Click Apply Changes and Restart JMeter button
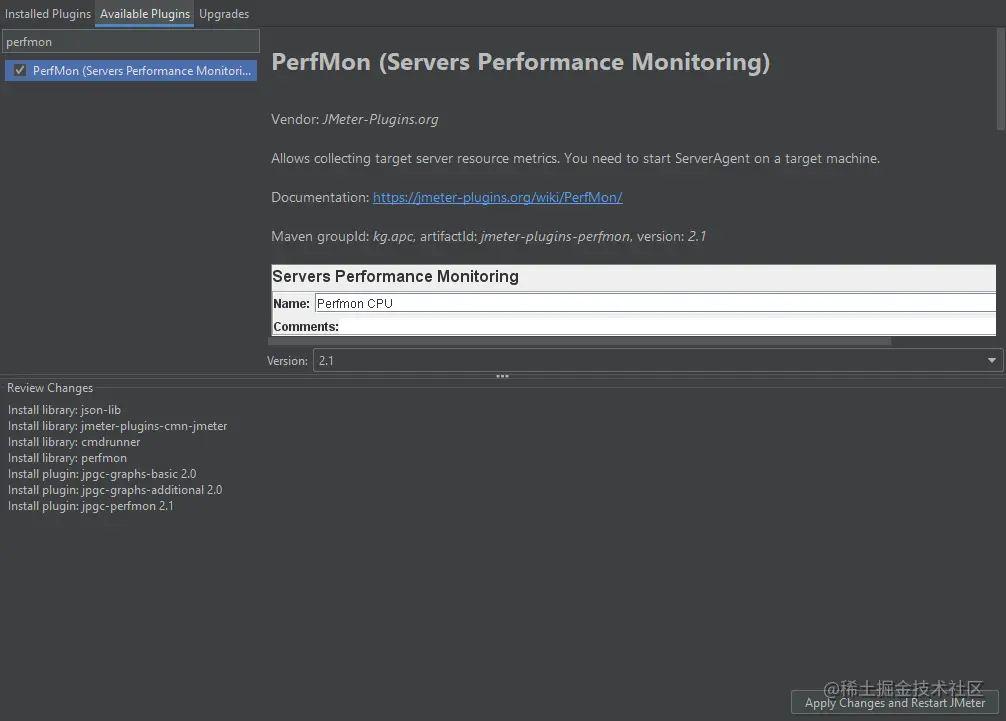This screenshot has width=1006, height=721. (x=894, y=702)
